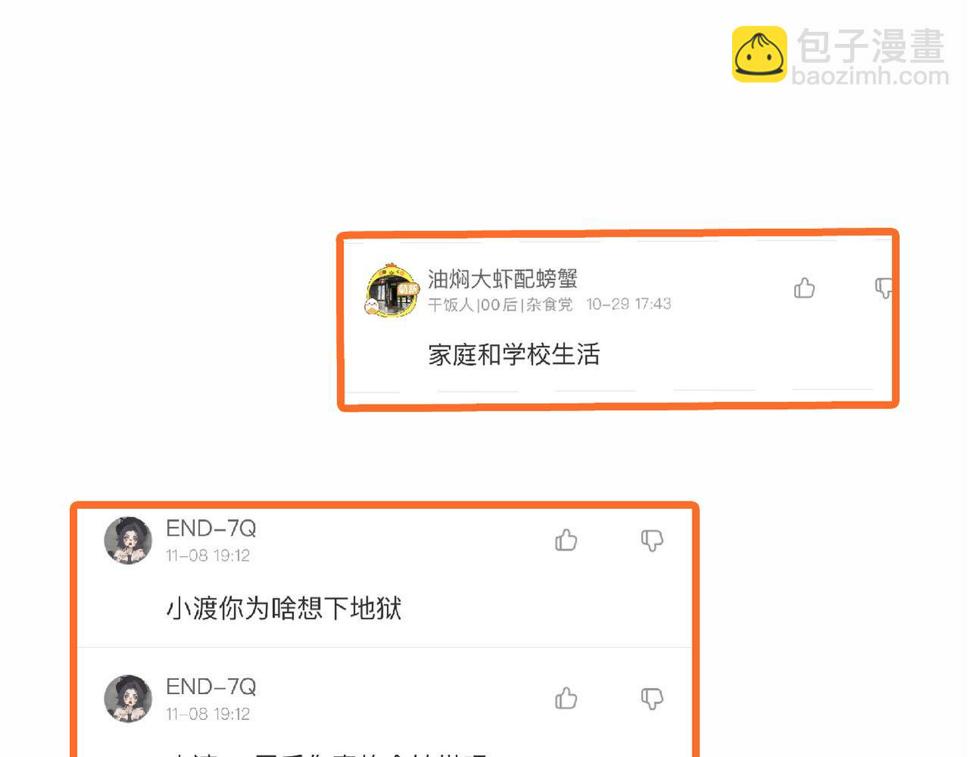Dislike END-7Q's comment 小渡你为啥想下地狱

click(652, 541)
